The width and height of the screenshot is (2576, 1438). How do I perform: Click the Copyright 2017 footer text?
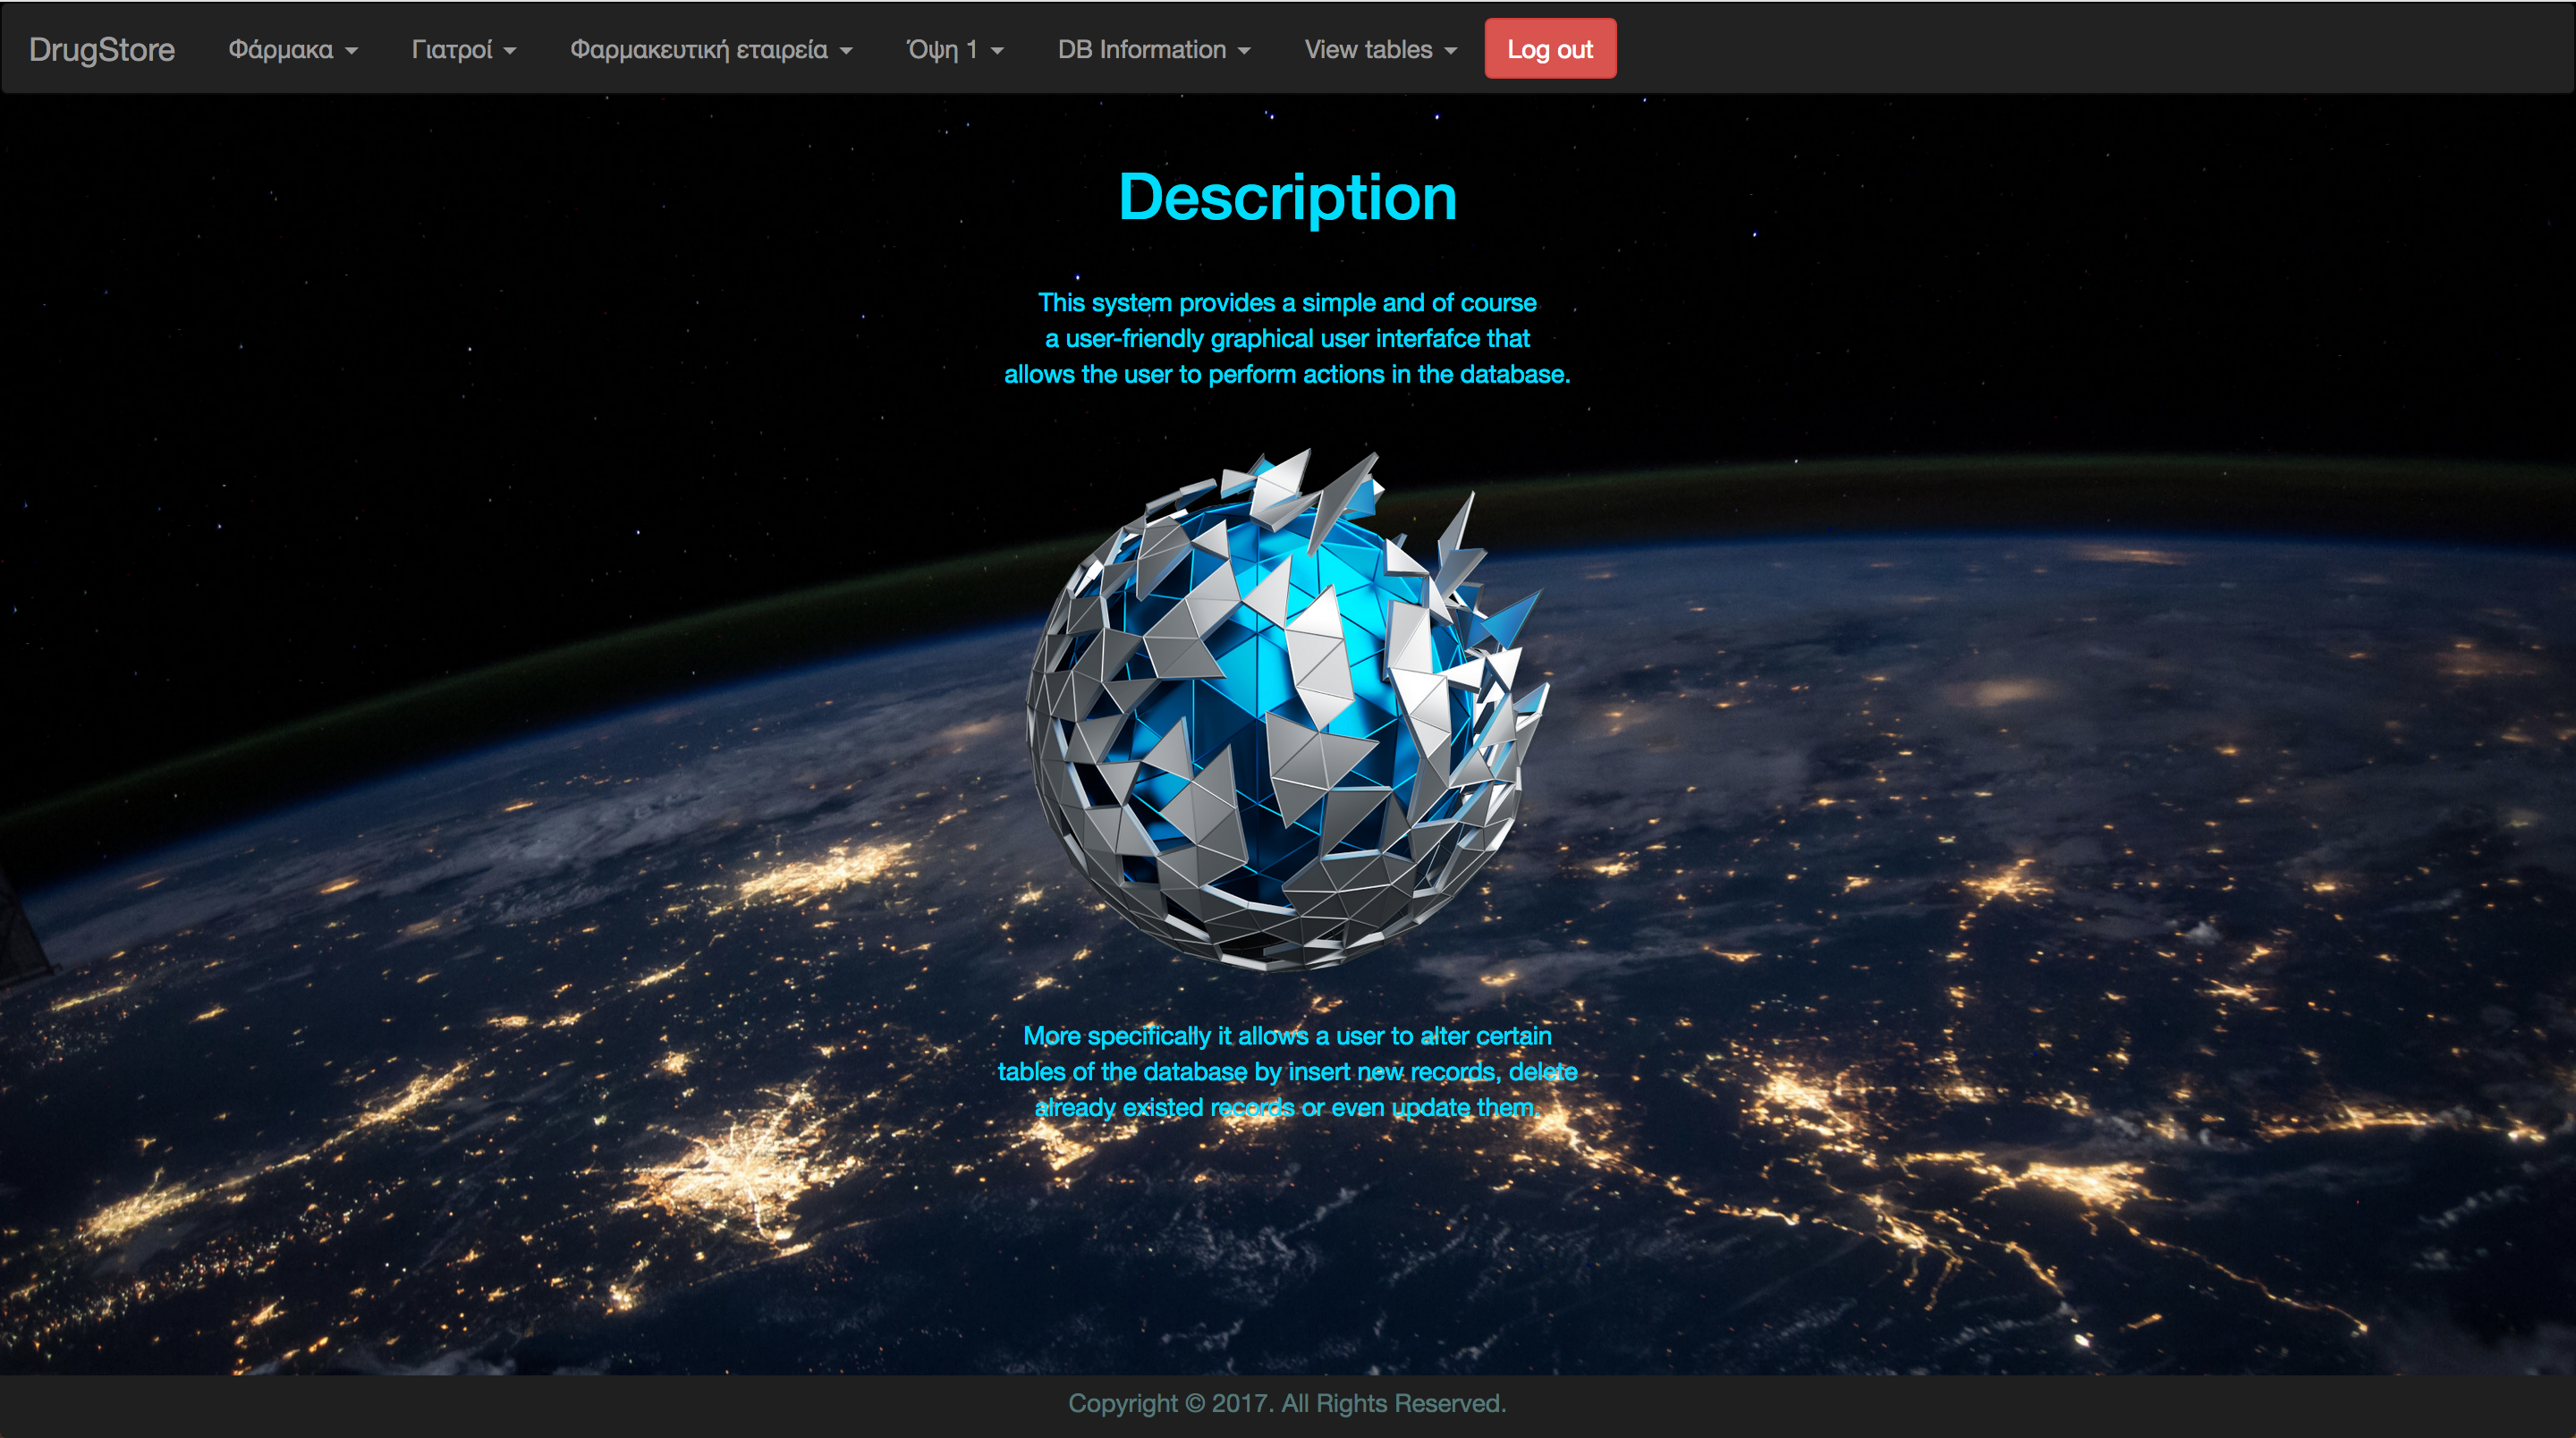[1287, 1403]
